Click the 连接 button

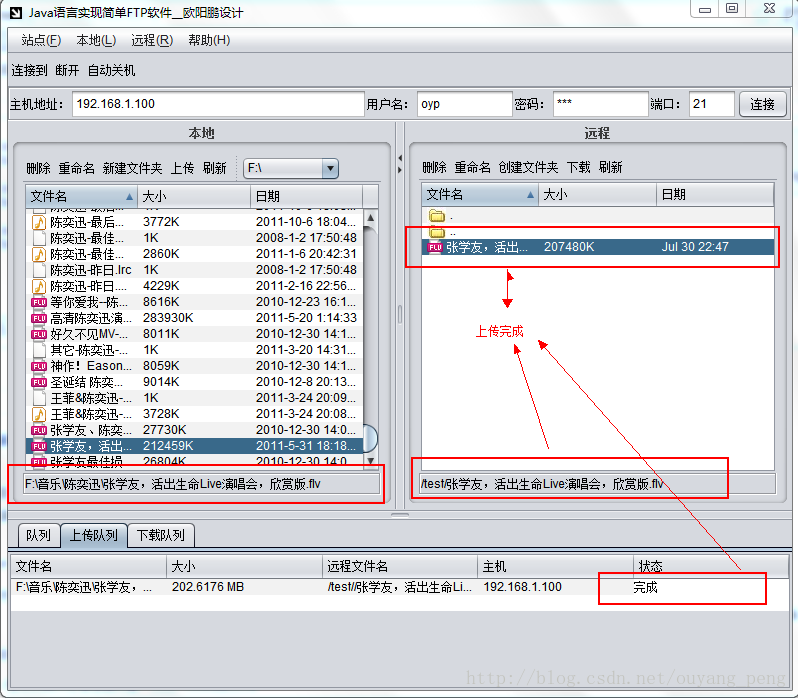click(x=762, y=104)
